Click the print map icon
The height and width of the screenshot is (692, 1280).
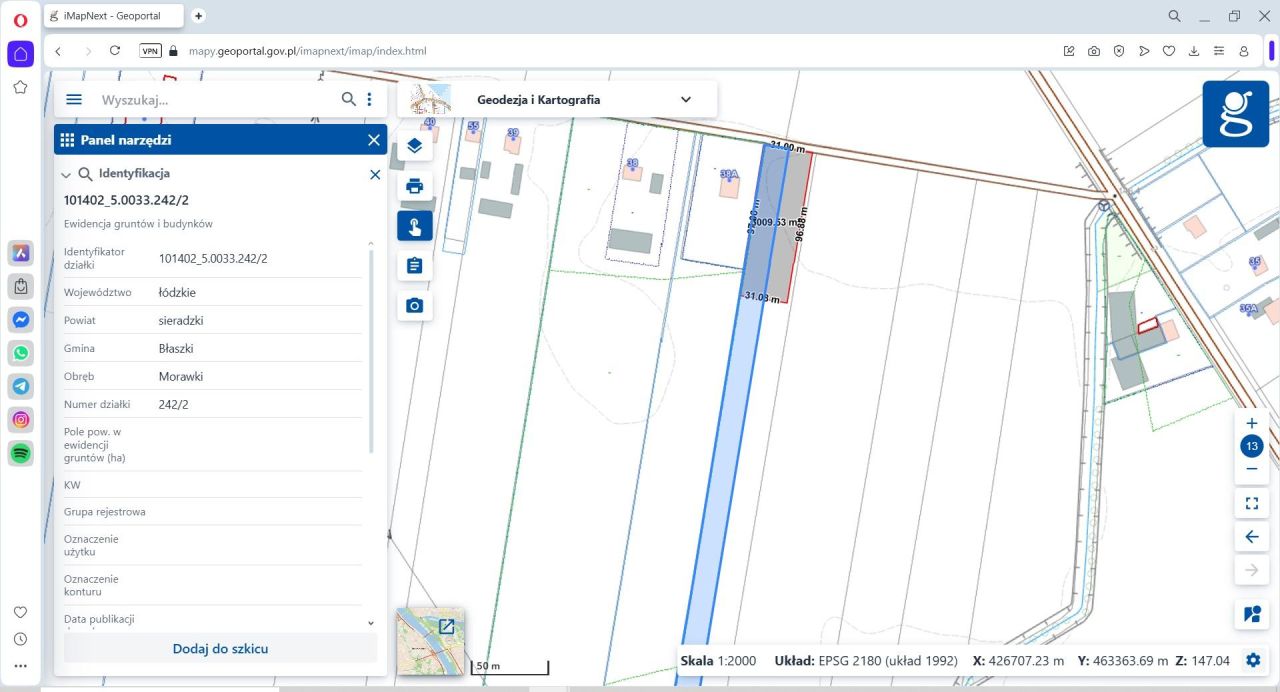(x=414, y=186)
